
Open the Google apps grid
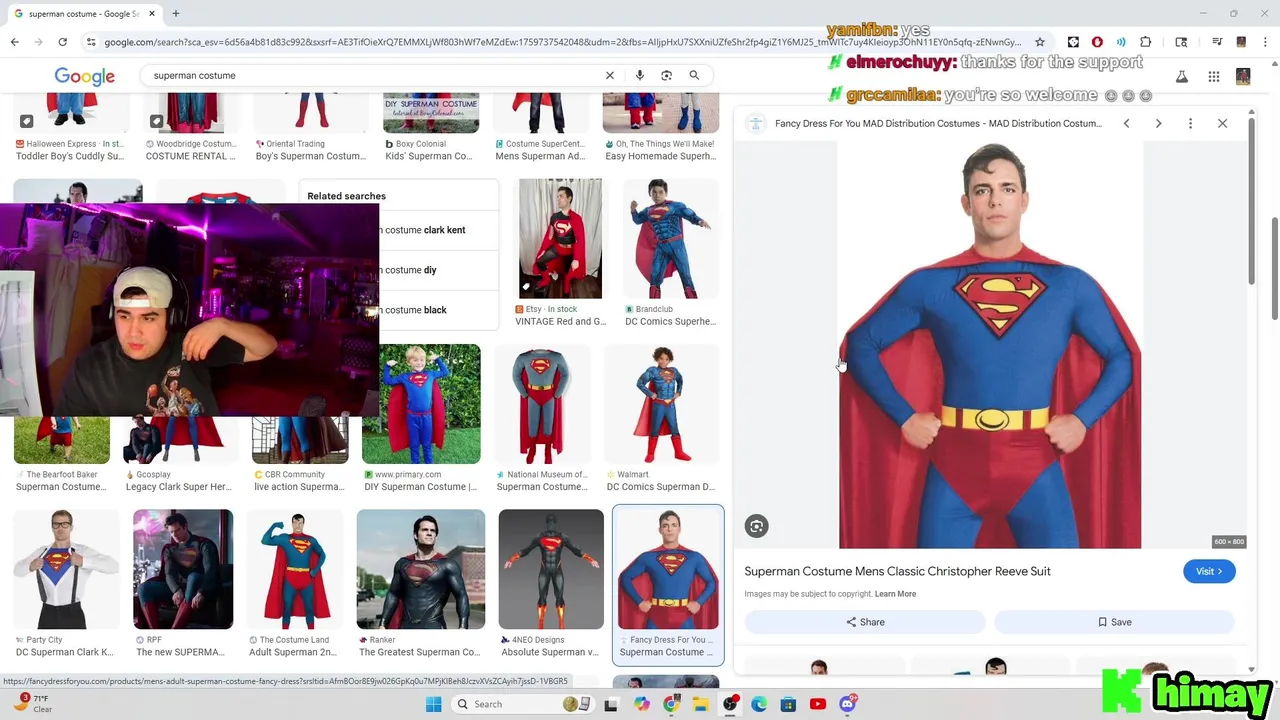1213,76
